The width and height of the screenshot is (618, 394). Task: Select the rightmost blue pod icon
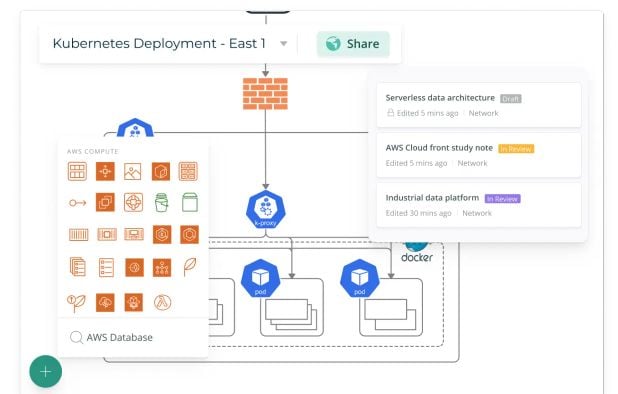coord(360,278)
